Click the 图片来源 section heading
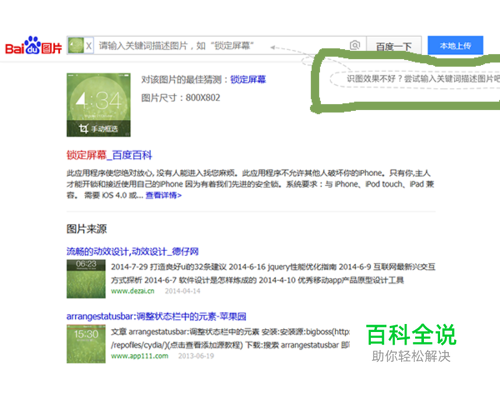Viewport: 500px width, 395px height. pos(87,229)
